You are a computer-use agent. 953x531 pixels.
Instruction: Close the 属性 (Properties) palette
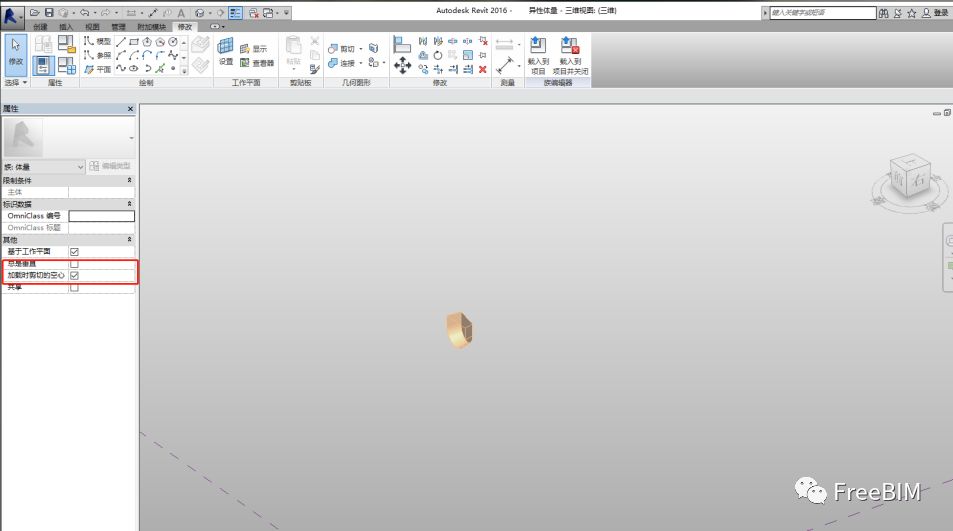[130, 109]
